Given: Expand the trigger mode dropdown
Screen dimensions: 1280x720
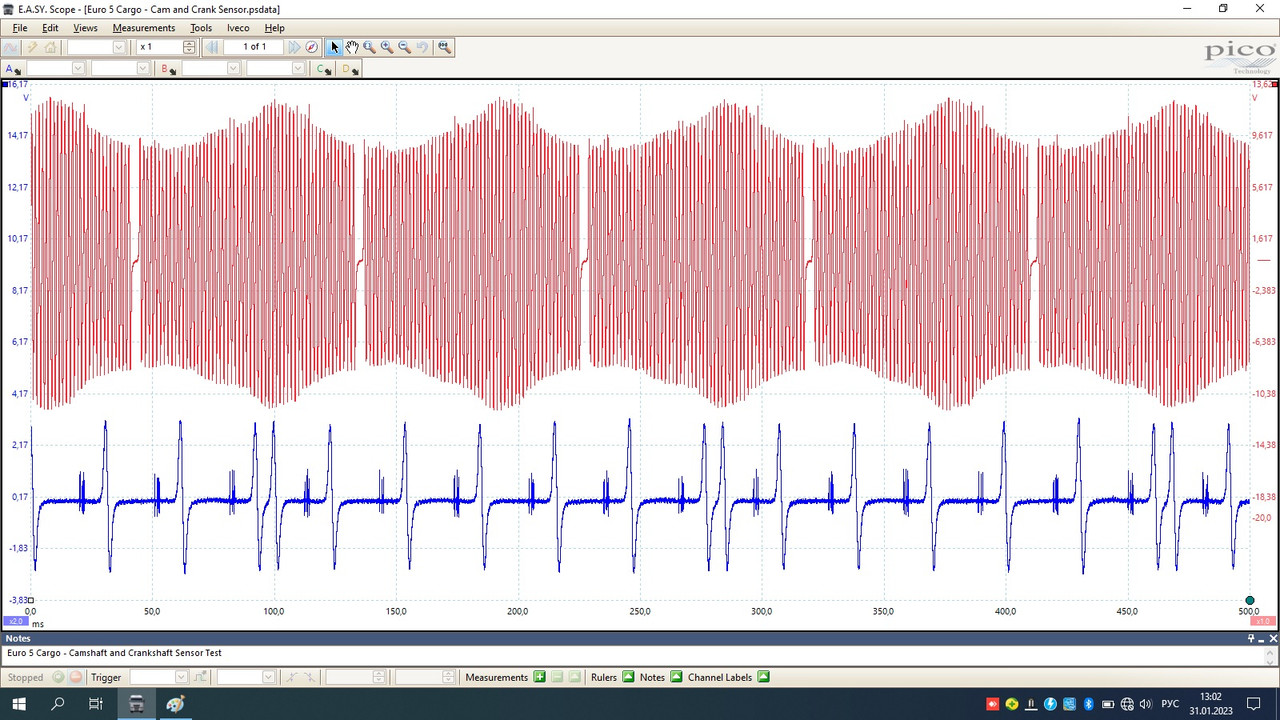Looking at the screenshot, I should coord(181,677).
